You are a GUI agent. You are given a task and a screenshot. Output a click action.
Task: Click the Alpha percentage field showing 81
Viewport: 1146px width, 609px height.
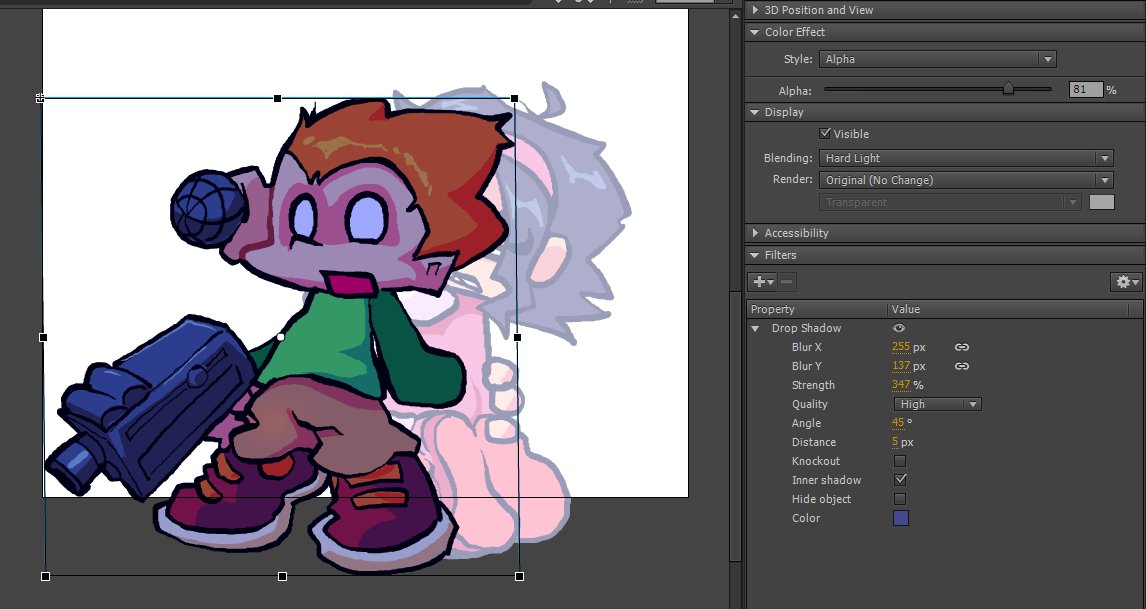click(x=1085, y=90)
